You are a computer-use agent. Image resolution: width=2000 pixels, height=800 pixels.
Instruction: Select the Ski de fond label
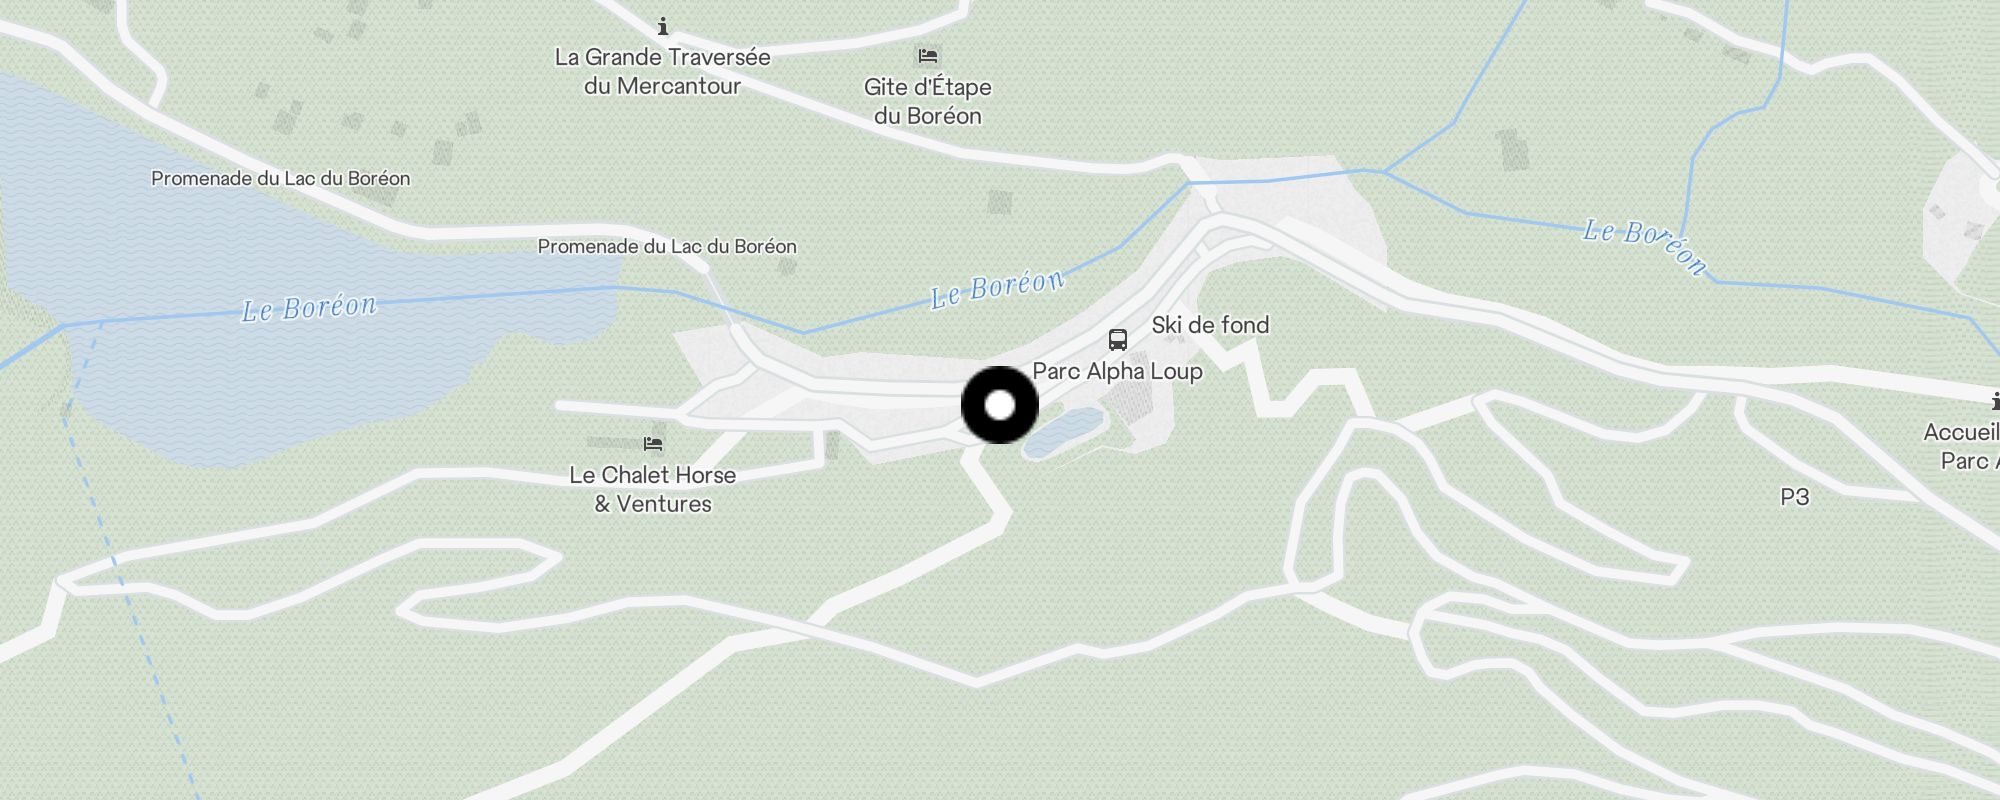pyautogui.click(x=1210, y=325)
